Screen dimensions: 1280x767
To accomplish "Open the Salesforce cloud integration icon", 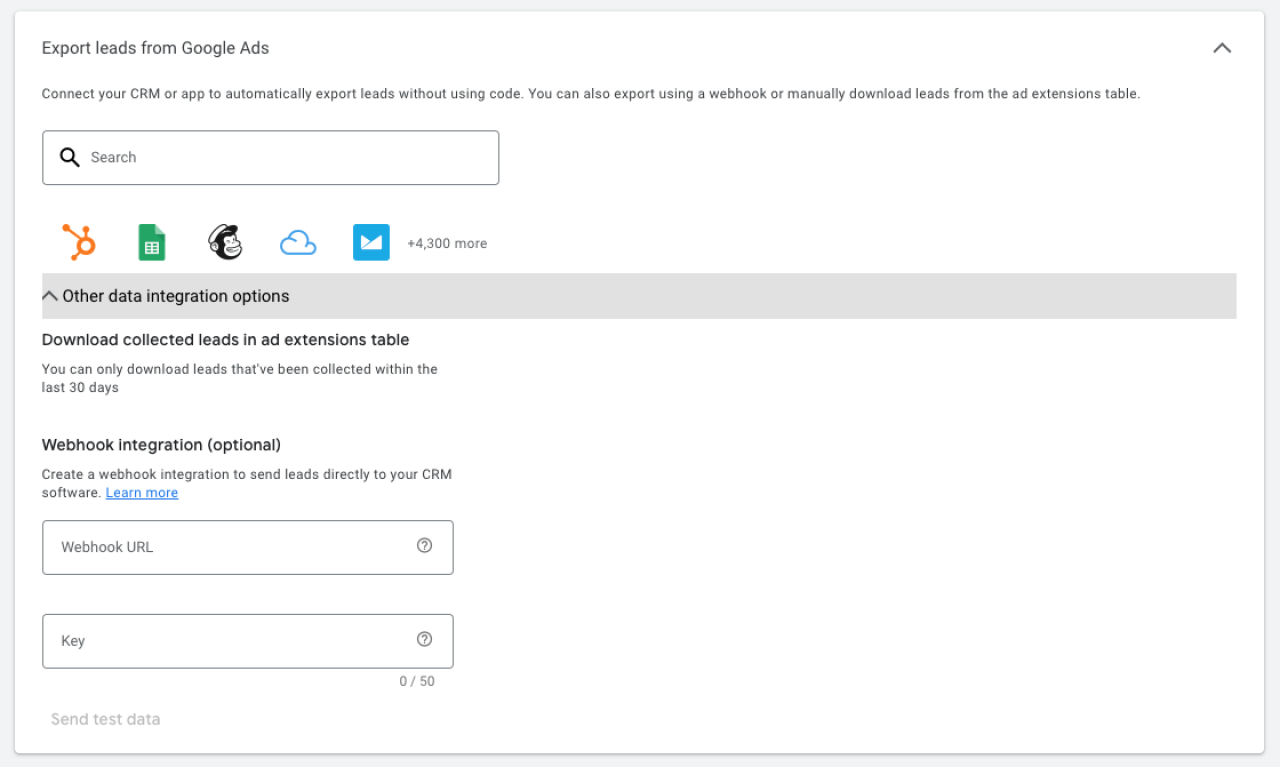I will (x=298, y=243).
